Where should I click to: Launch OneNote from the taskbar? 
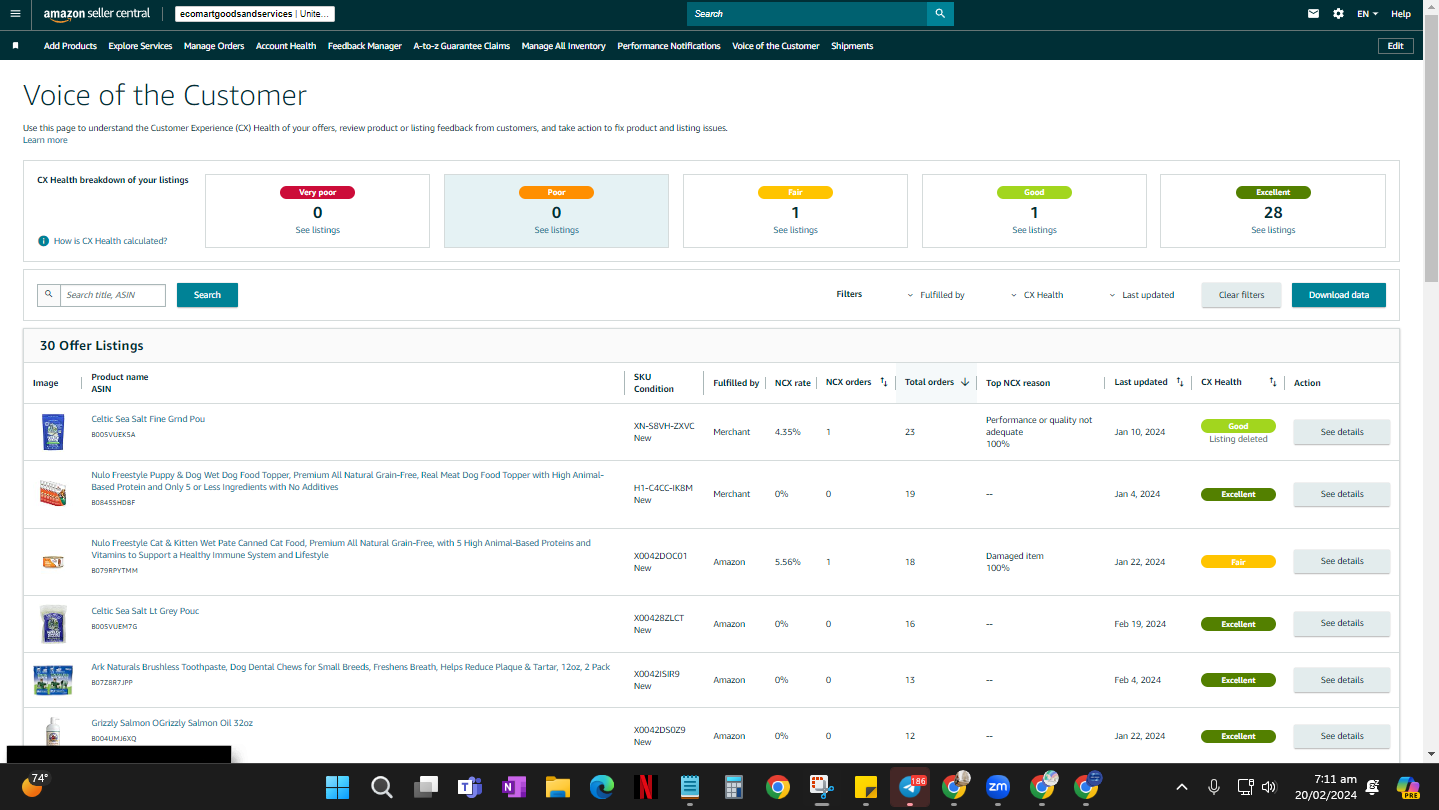[514, 787]
